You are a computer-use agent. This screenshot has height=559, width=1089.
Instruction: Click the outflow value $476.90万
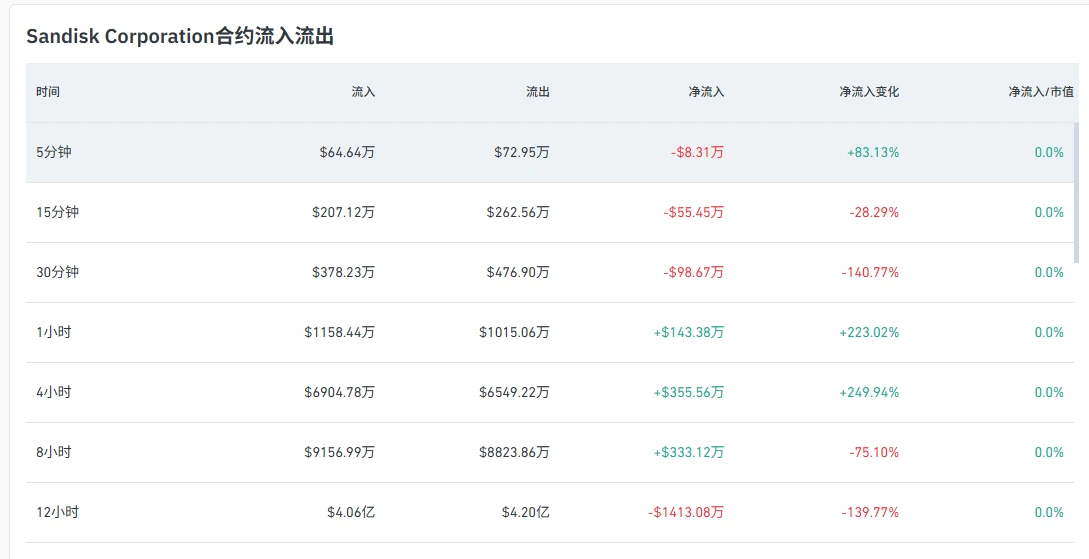[518, 272]
